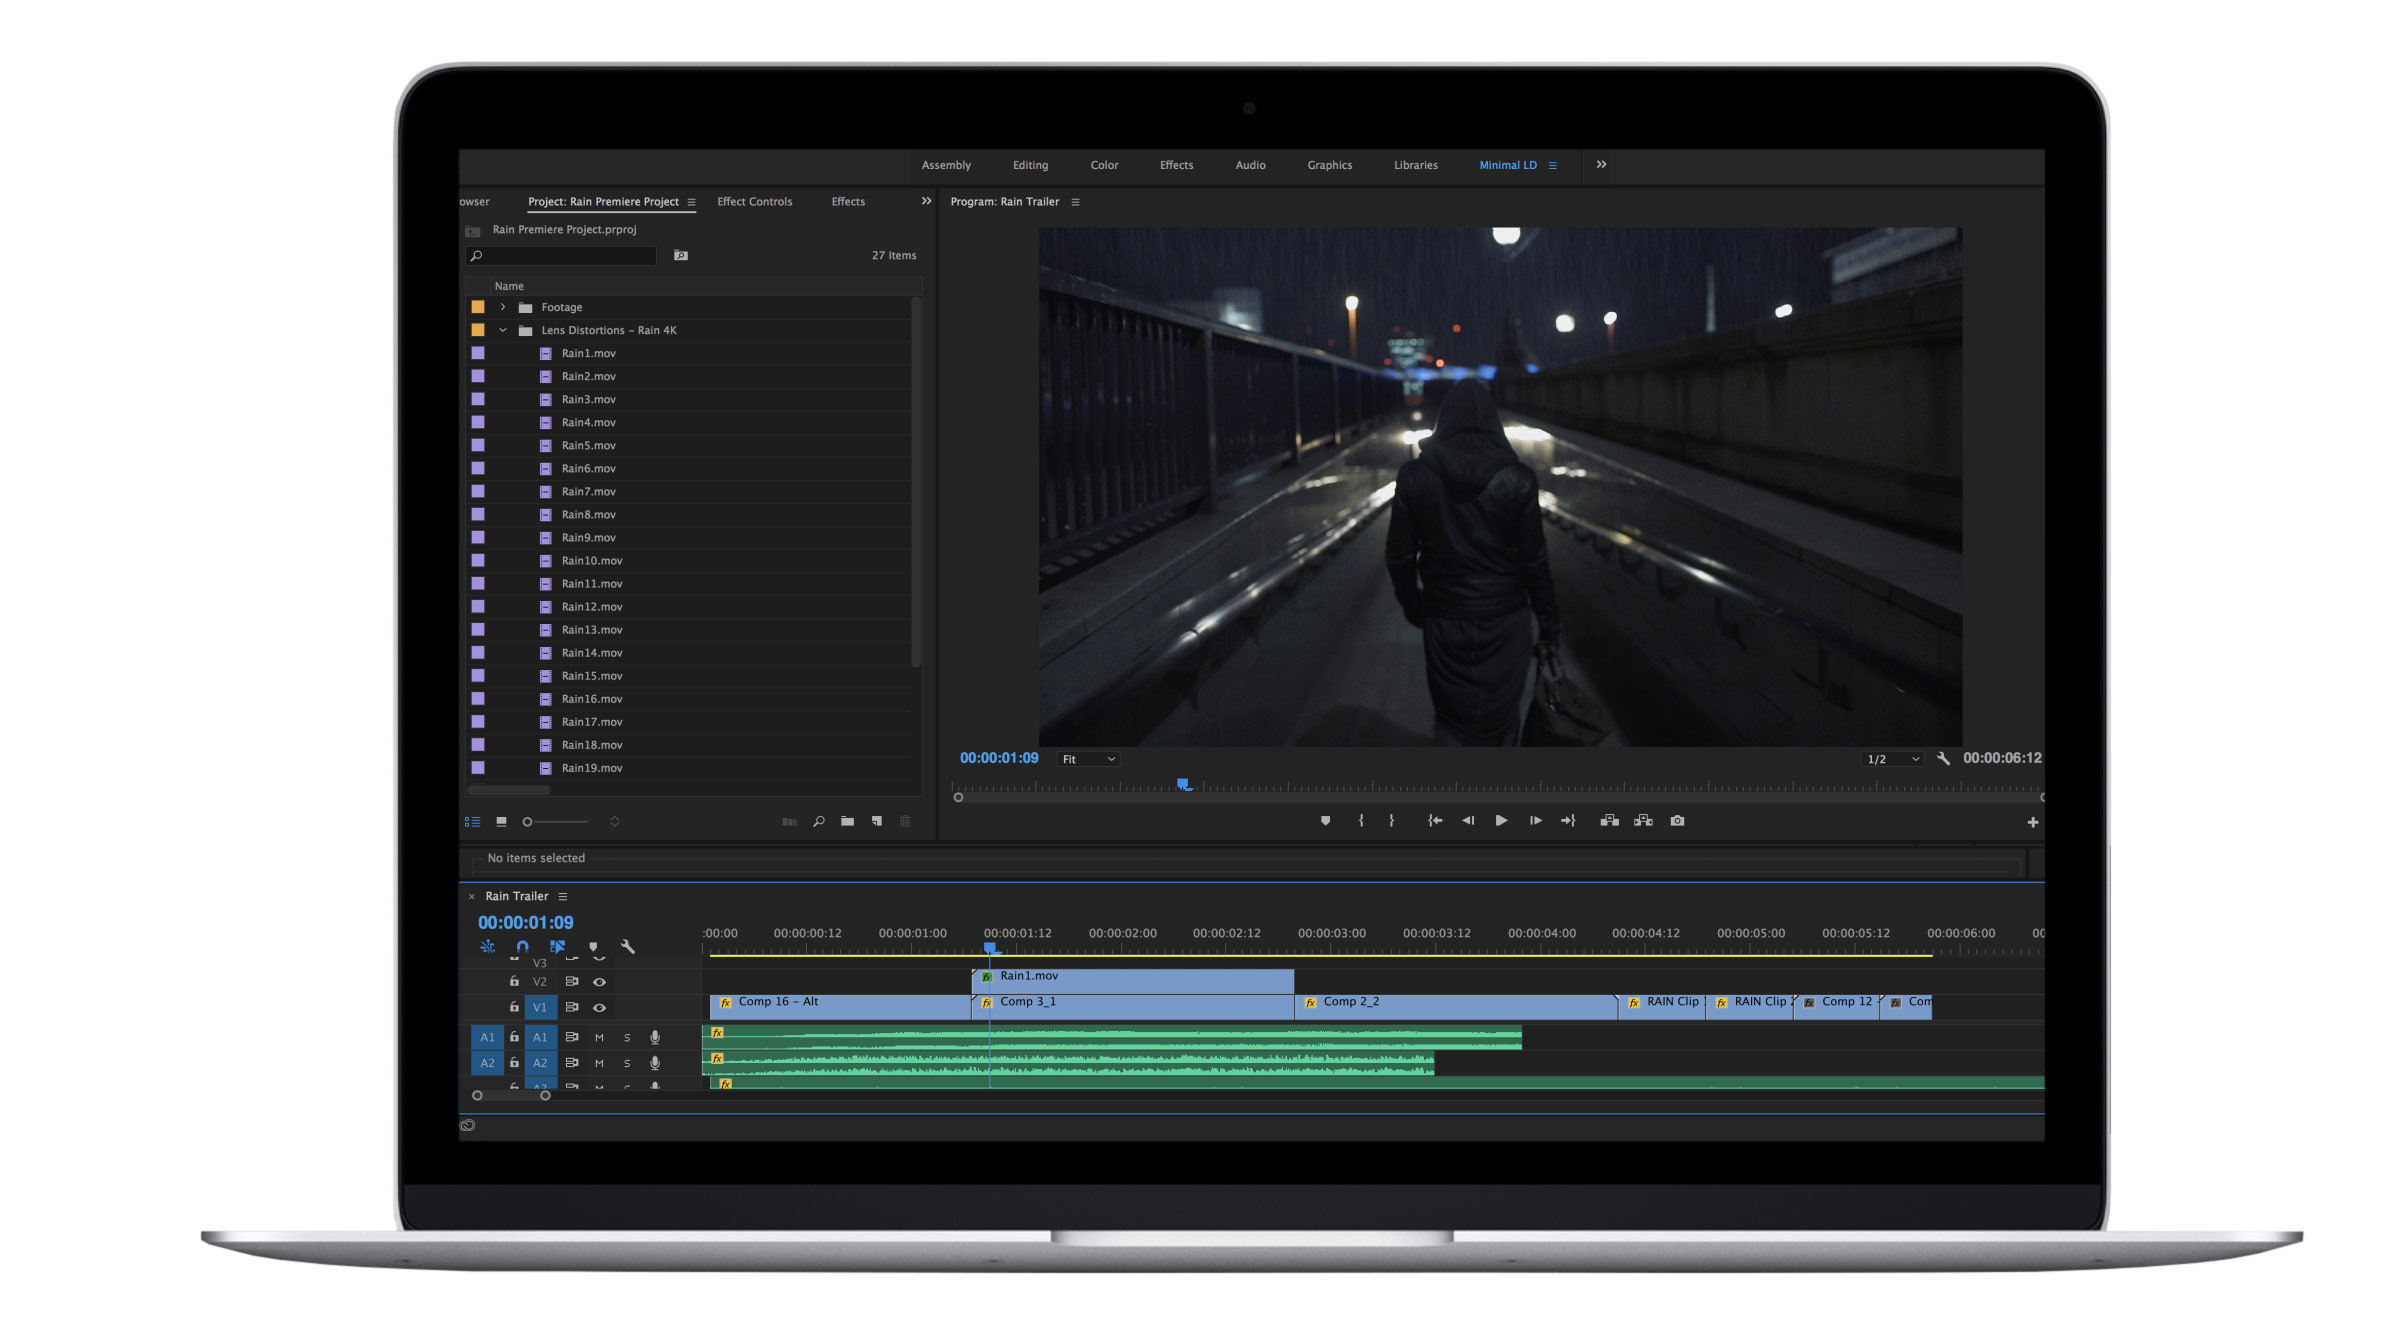Solo audio track A2
The image size is (2400, 1325).
627,1063
